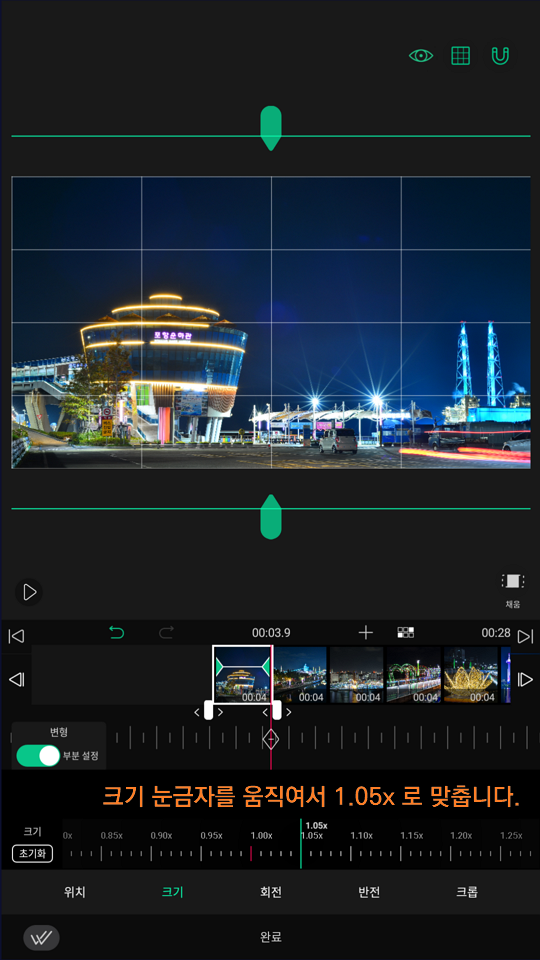Image resolution: width=540 pixels, height=960 pixels.
Task: Click the top green crop handle
Action: point(271,128)
